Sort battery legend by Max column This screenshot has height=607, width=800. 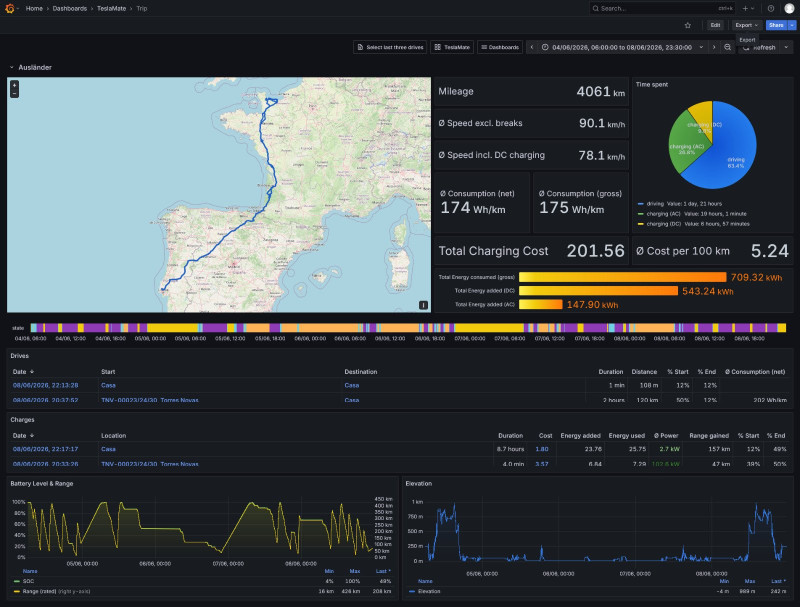(355, 571)
